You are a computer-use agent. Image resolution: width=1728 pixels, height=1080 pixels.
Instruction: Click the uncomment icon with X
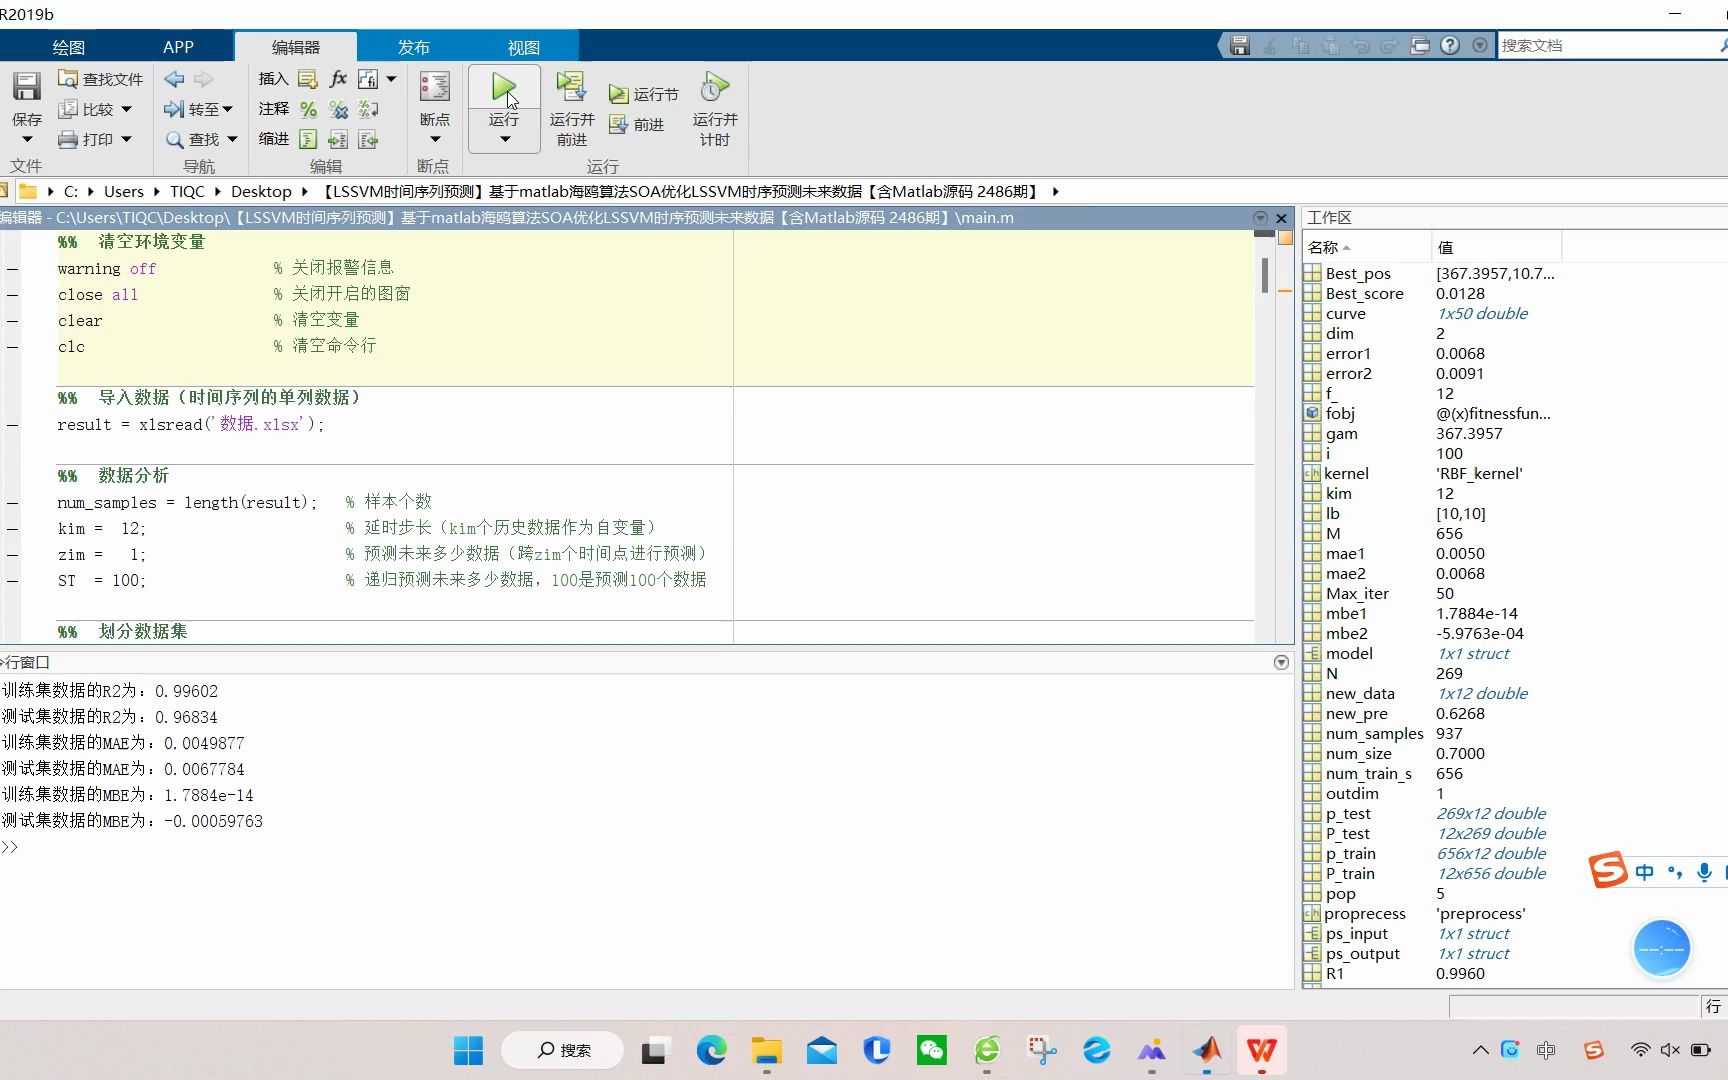[338, 109]
